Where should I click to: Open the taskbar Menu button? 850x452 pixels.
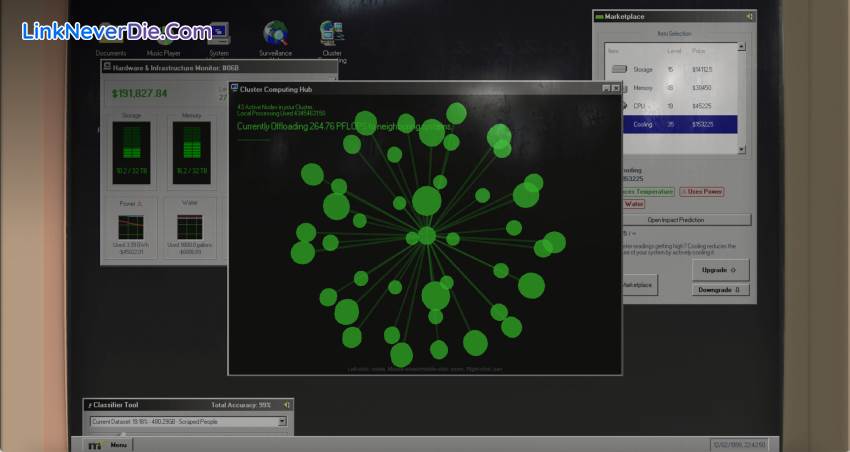click(x=112, y=444)
